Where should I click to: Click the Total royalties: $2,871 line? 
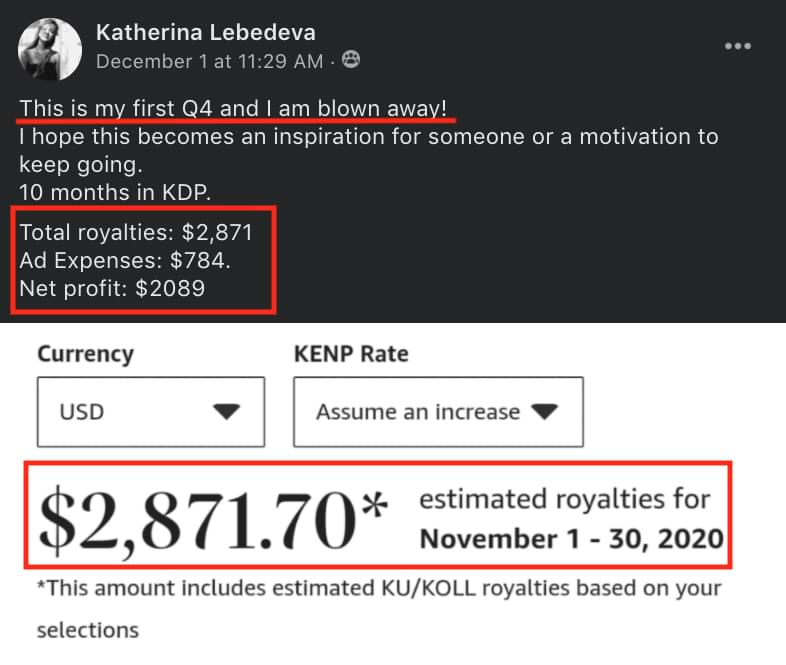[136, 233]
